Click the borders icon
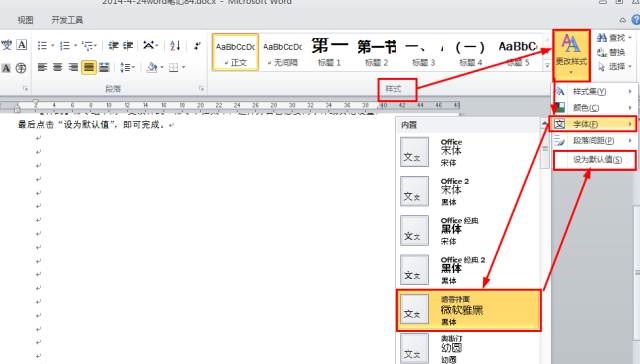640x364 pixels. [x=173, y=67]
